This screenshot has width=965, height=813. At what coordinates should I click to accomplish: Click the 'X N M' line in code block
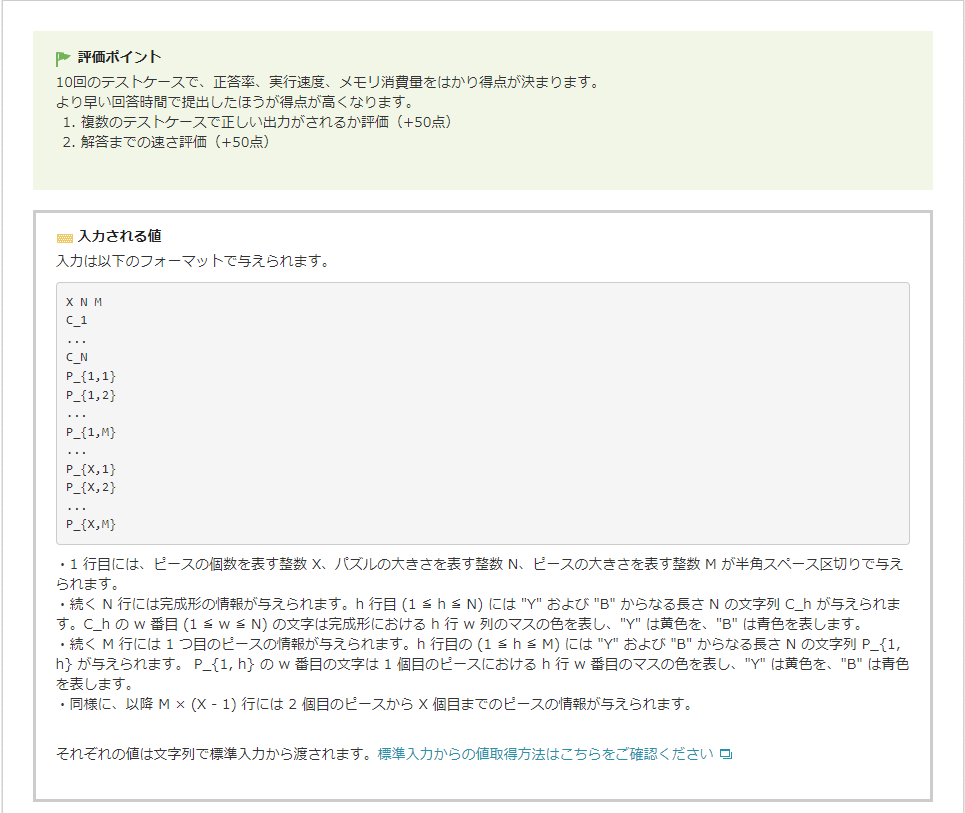84,302
